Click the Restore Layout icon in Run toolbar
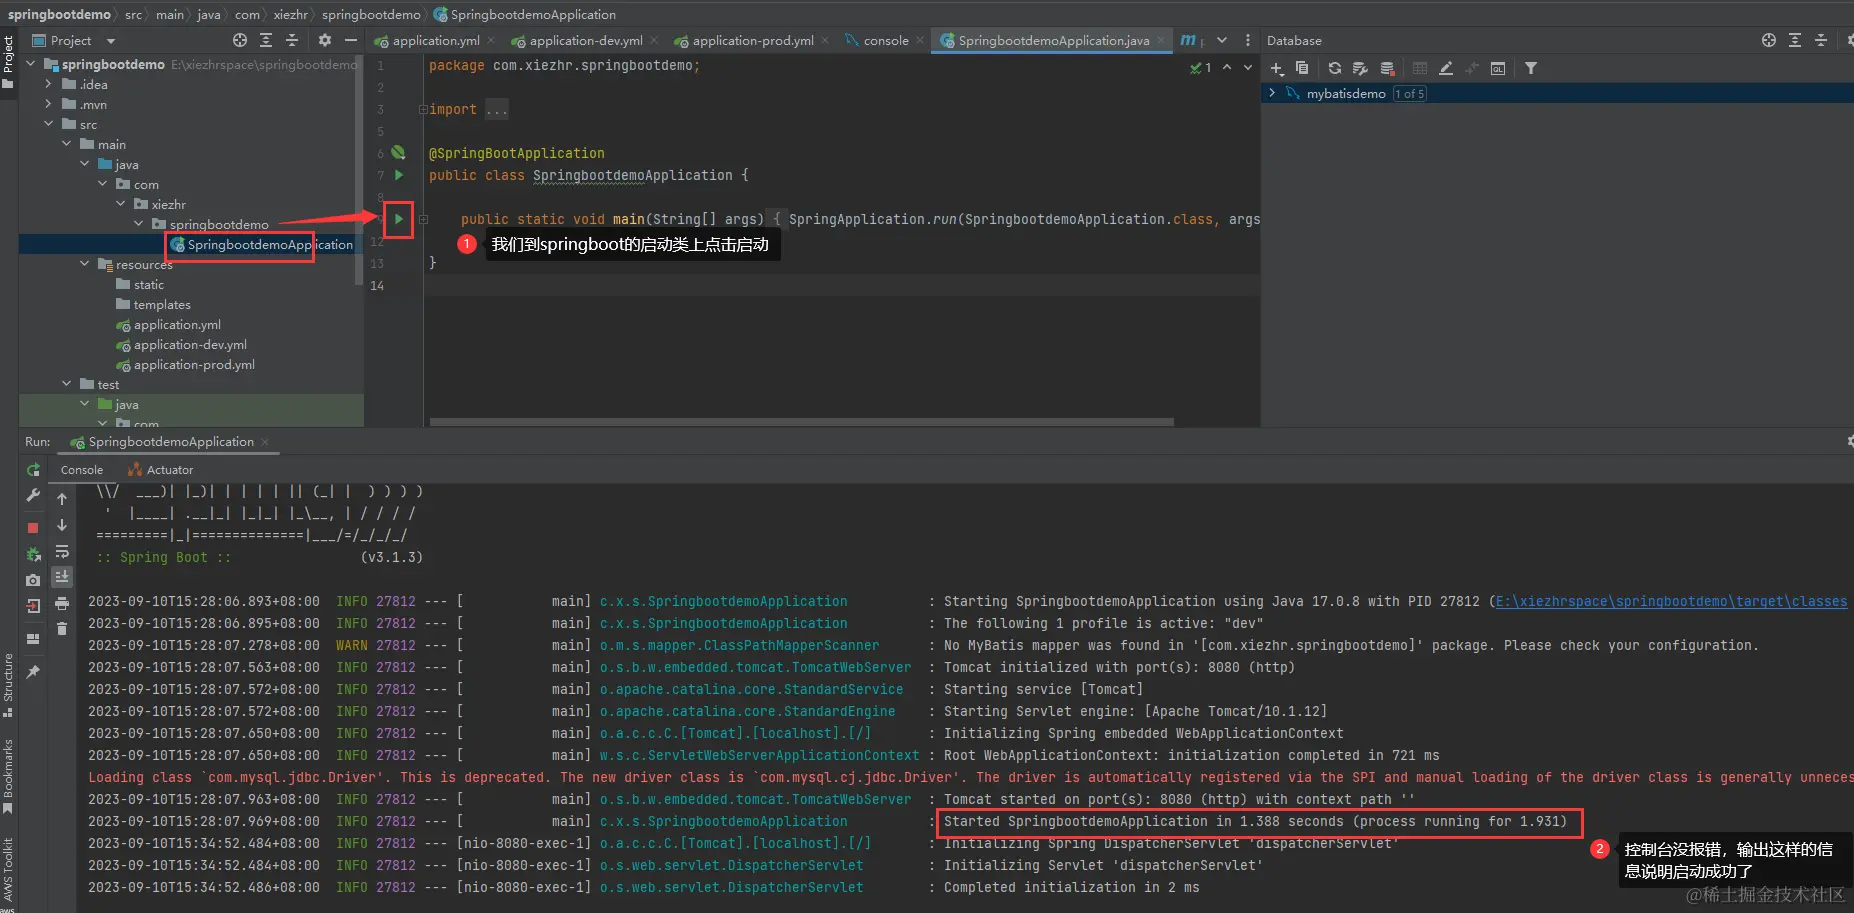This screenshot has width=1854, height=913. [33, 639]
